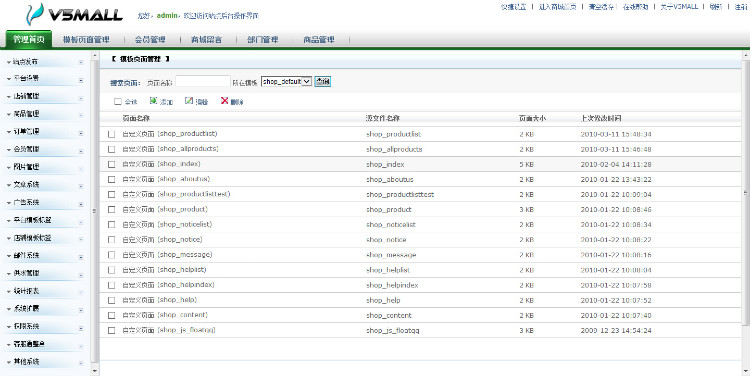Viewport: 750px width, 376px height.
Task: Open the shop_default template dropdown
Action: (287, 82)
